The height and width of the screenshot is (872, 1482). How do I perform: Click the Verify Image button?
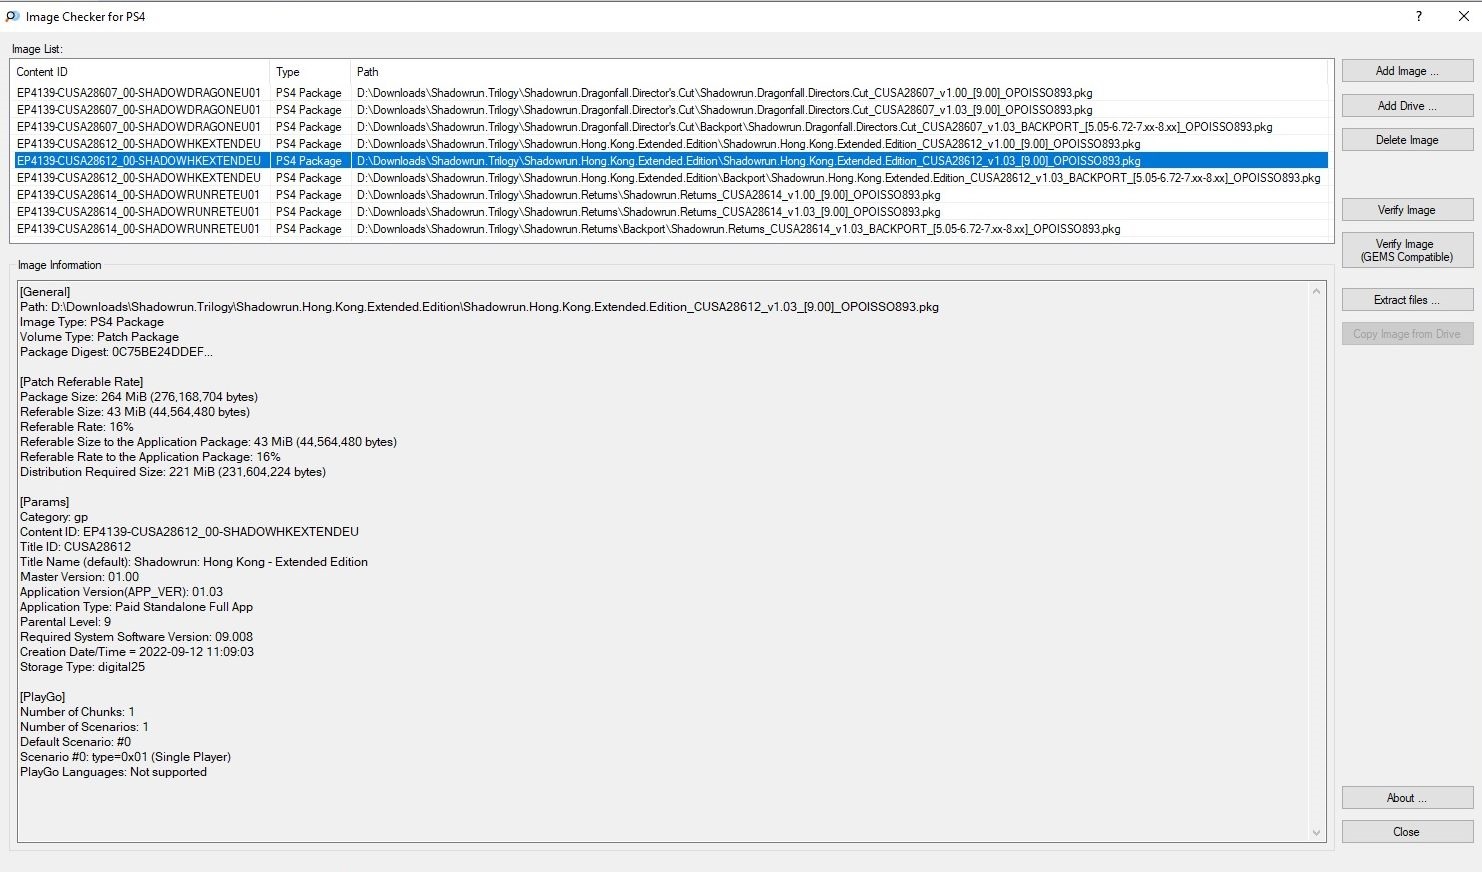[x=1407, y=210]
